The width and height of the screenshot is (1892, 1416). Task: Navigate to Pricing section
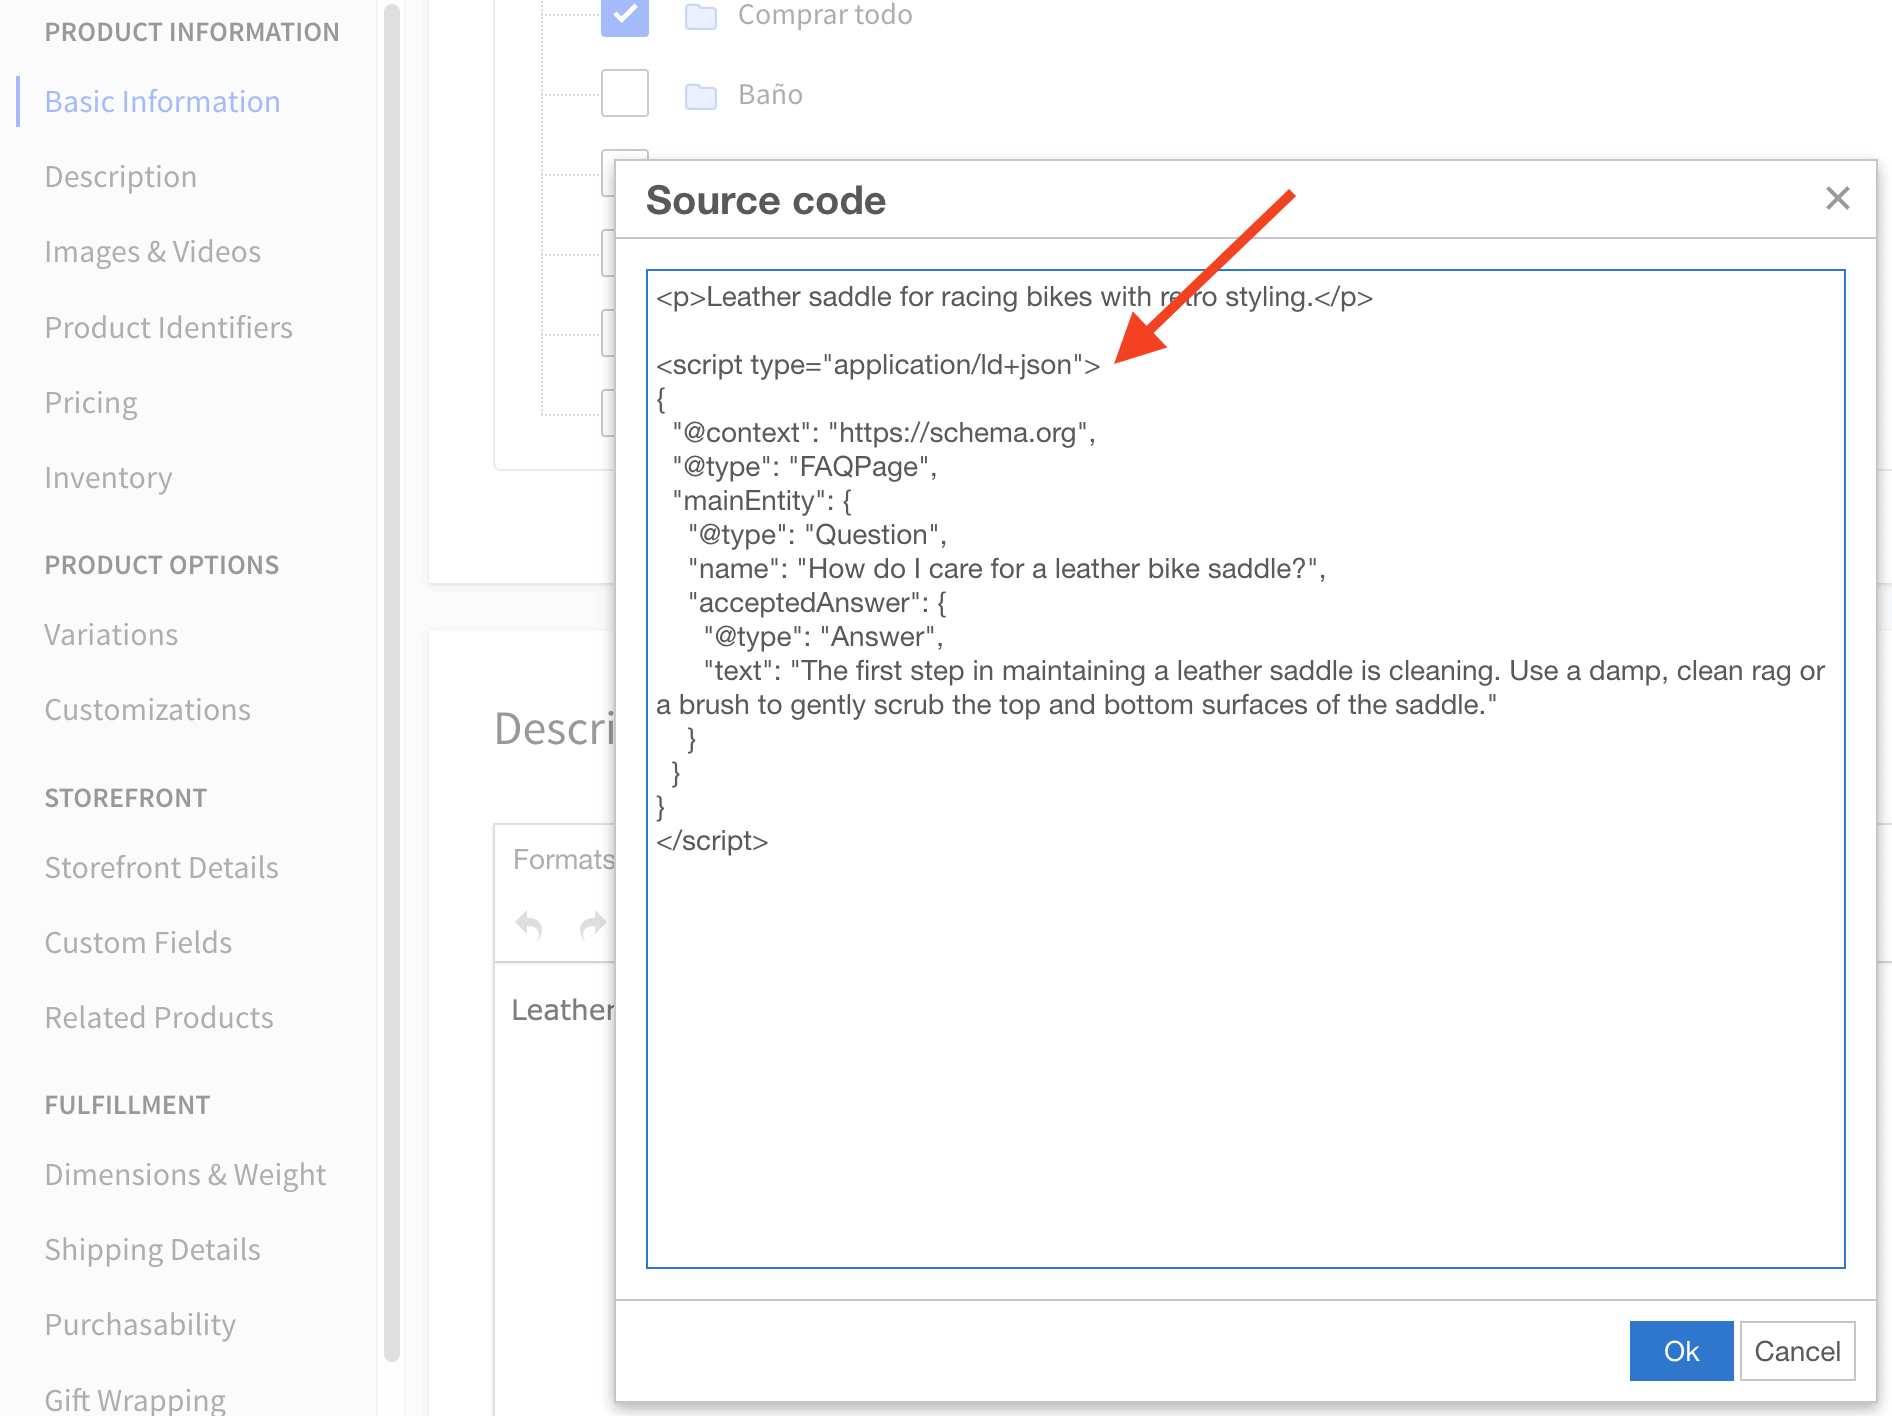[x=91, y=403]
